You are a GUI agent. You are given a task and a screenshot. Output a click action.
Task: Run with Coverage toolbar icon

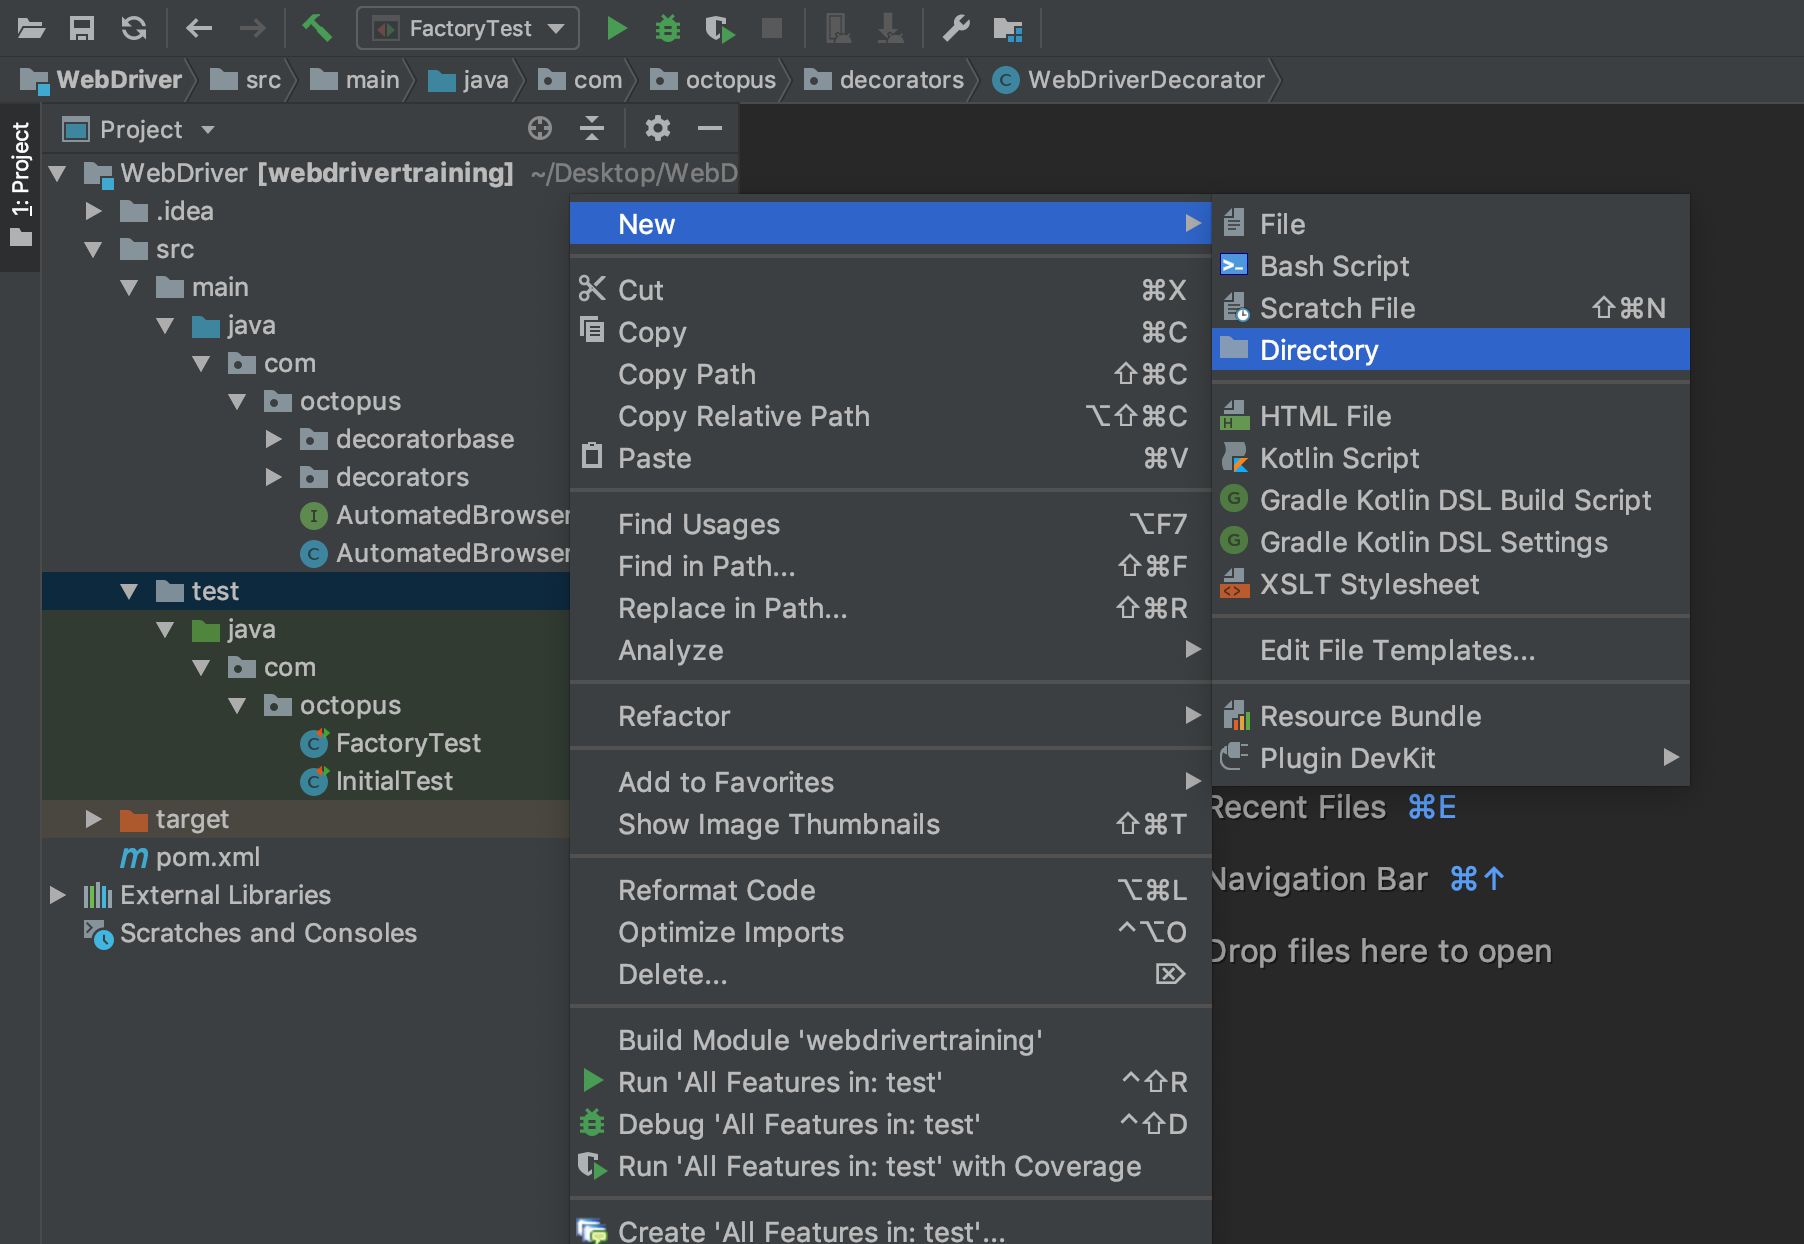(x=719, y=28)
